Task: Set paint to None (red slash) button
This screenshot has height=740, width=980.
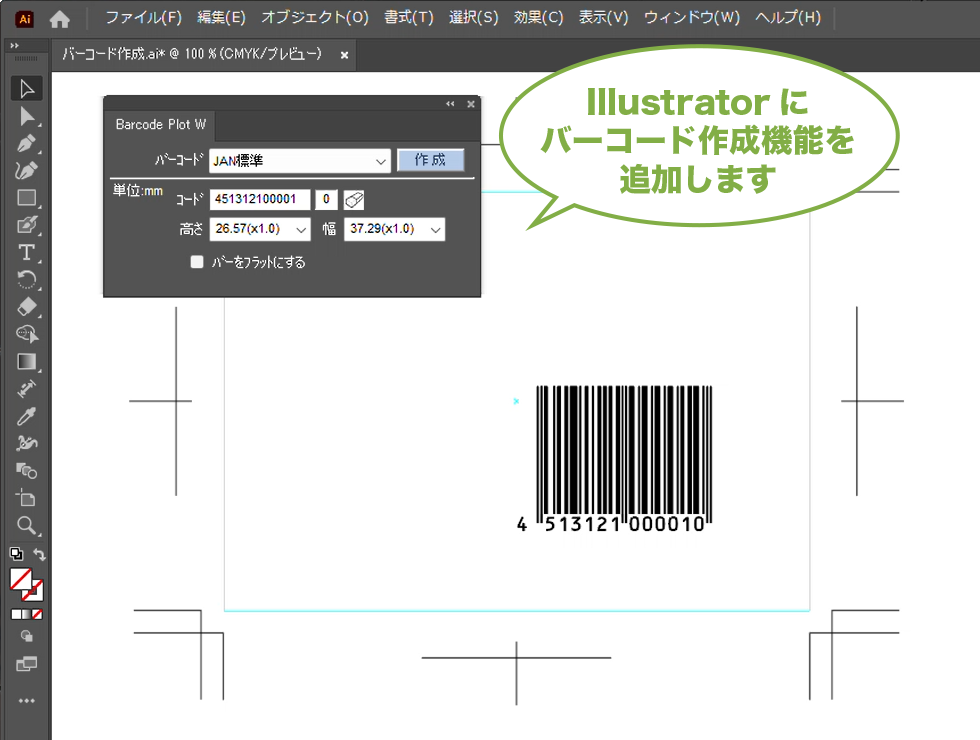Action: (38, 614)
